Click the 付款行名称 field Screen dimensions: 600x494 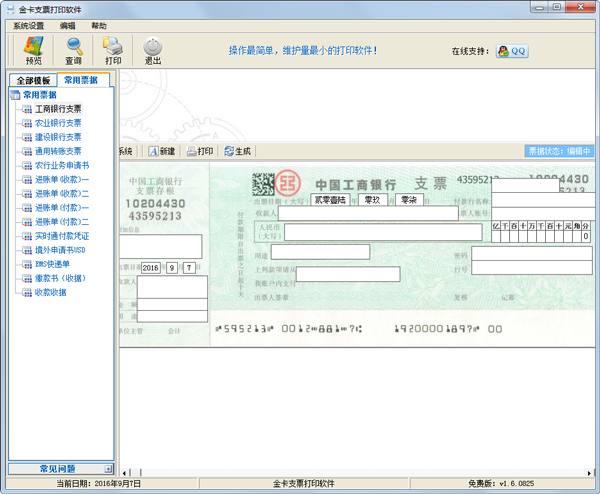543,200
